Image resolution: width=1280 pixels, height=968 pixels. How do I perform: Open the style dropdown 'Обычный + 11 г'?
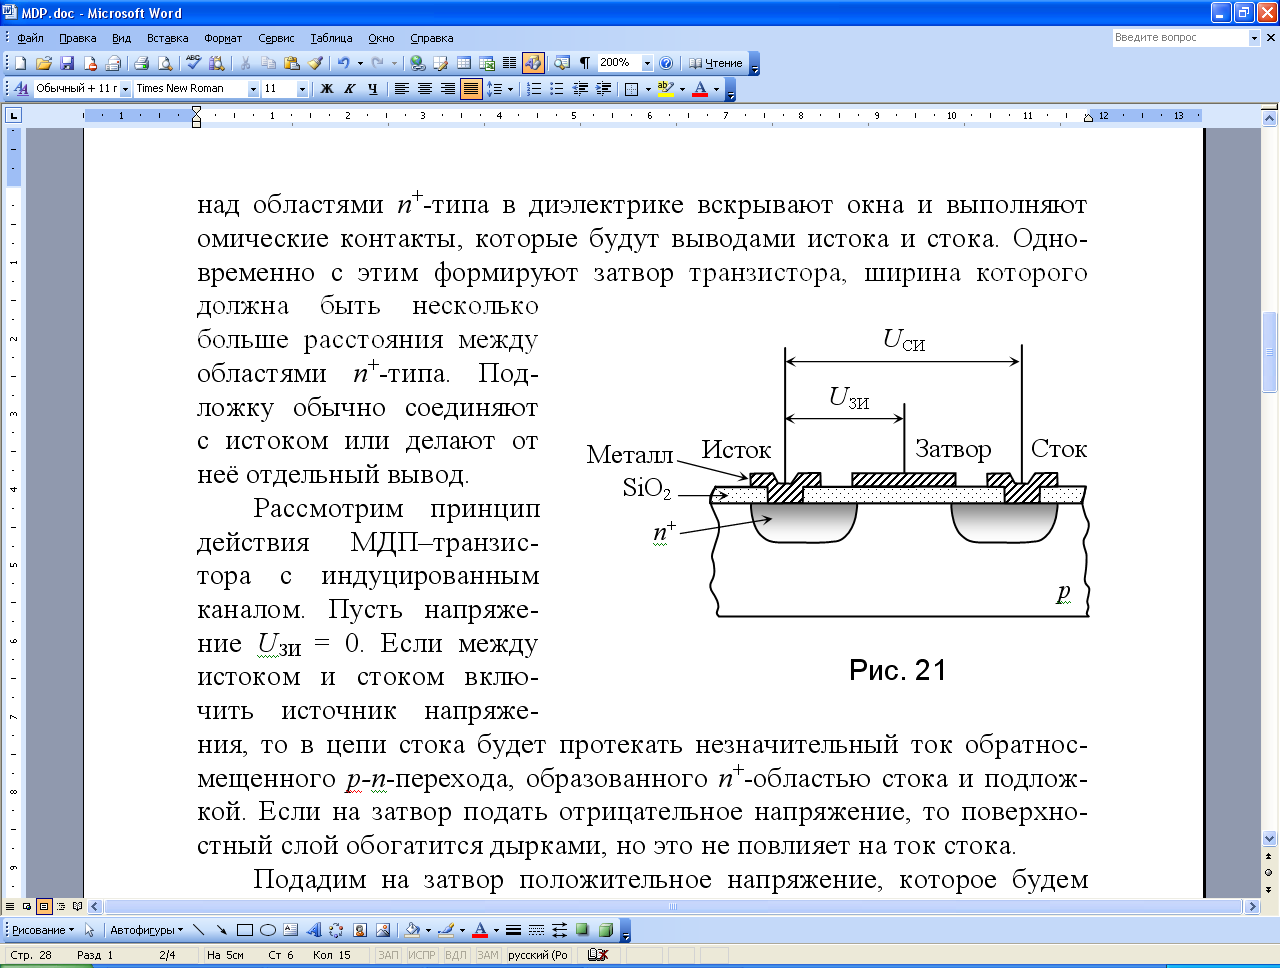pos(125,89)
